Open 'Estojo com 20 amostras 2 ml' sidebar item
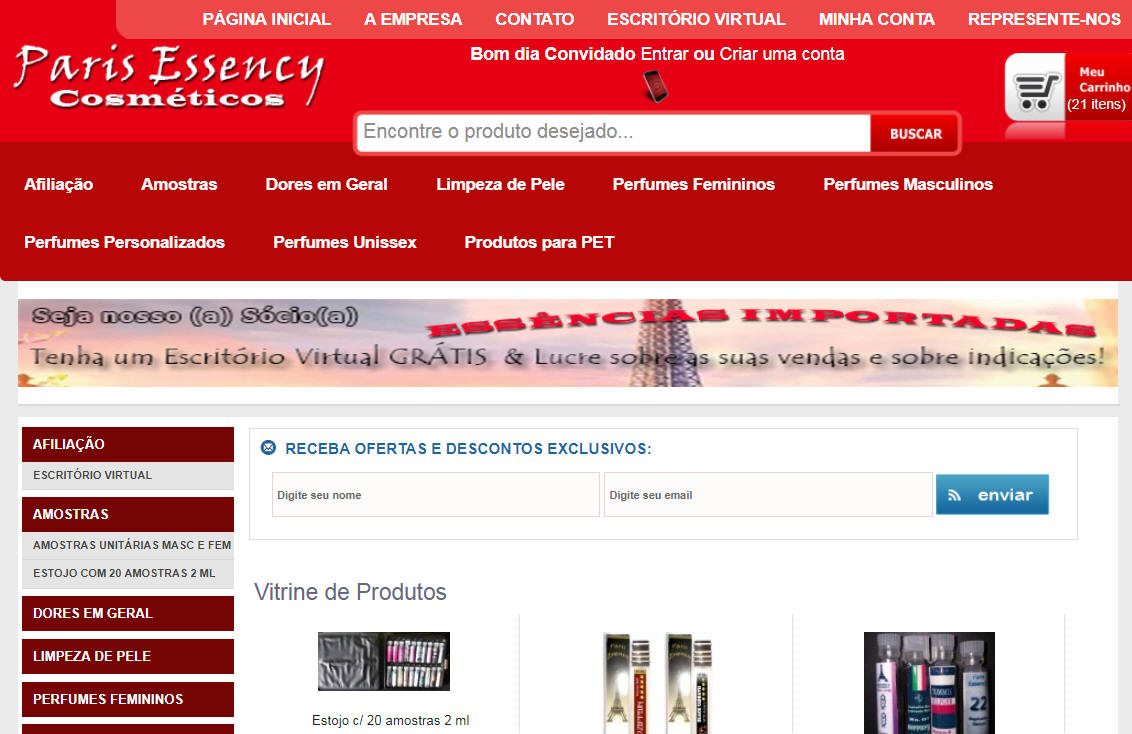 pyautogui.click(x=128, y=573)
